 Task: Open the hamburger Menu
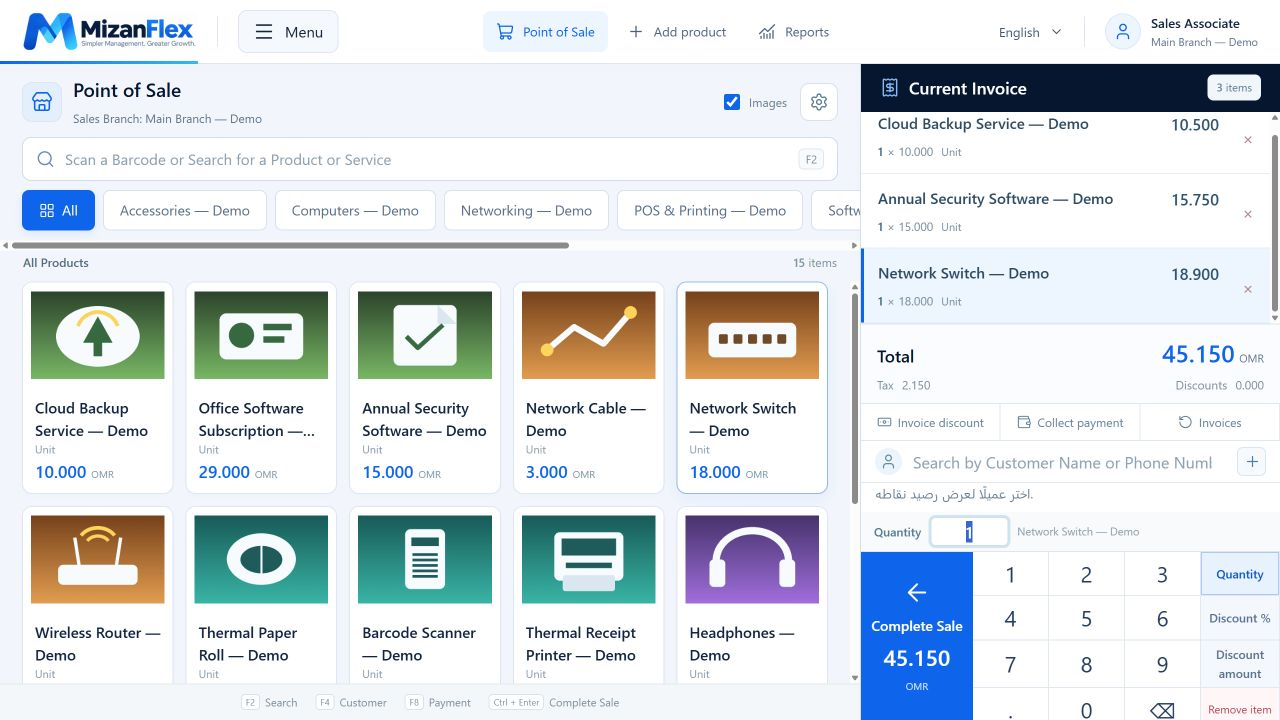[x=288, y=32]
